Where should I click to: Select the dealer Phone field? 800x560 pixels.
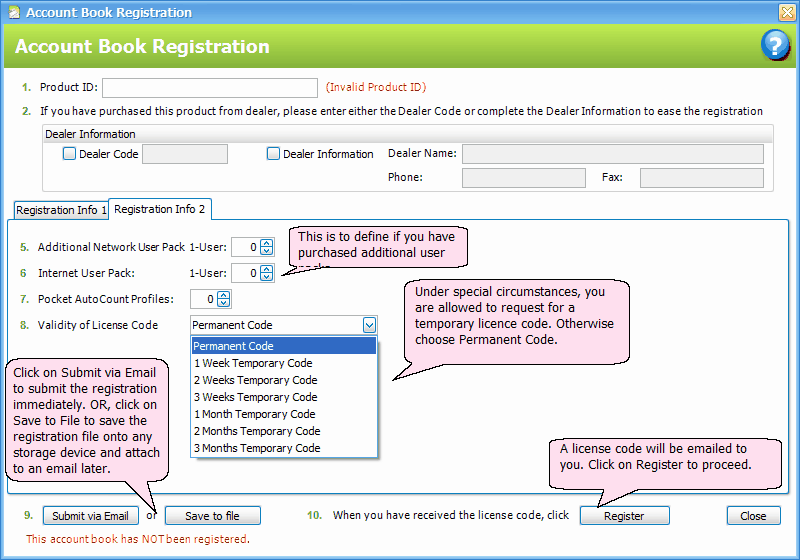coord(523,178)
